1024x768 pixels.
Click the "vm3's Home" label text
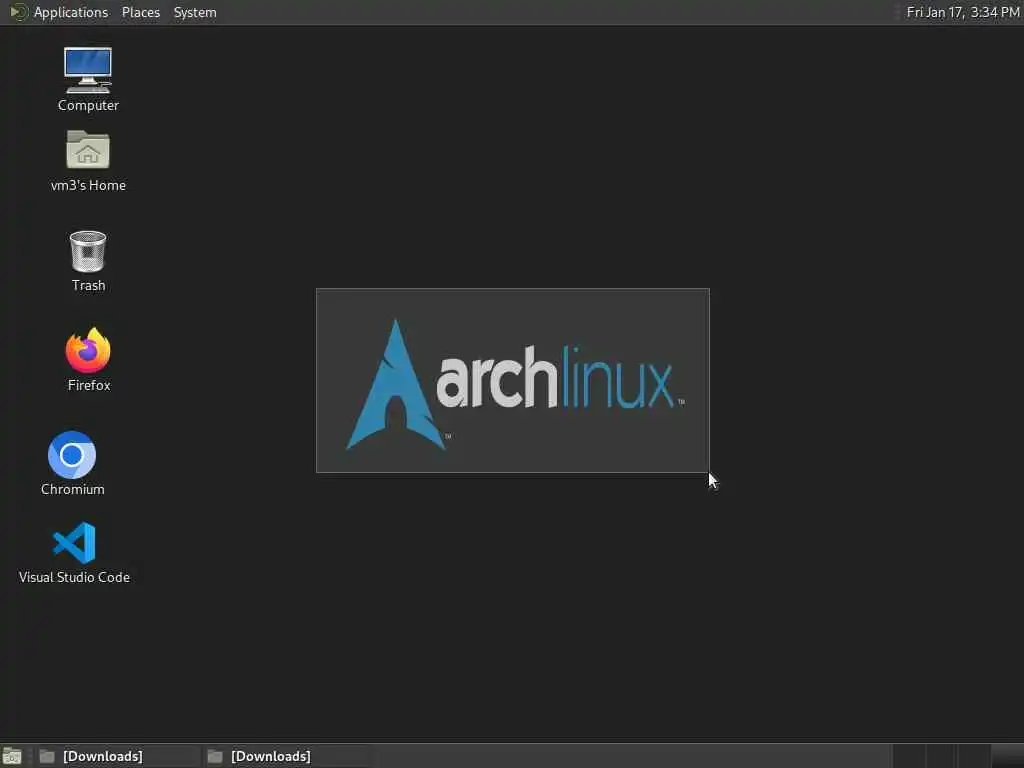click(x=88, y=185)
